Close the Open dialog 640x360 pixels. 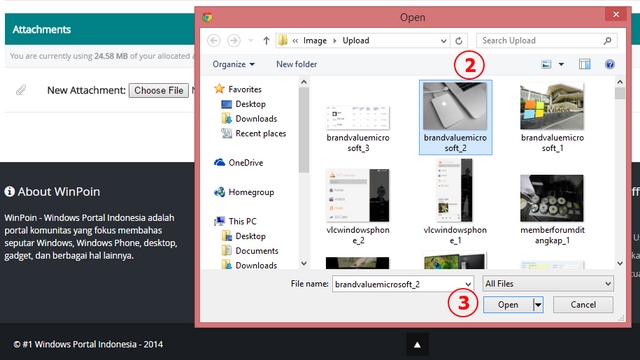616,15
